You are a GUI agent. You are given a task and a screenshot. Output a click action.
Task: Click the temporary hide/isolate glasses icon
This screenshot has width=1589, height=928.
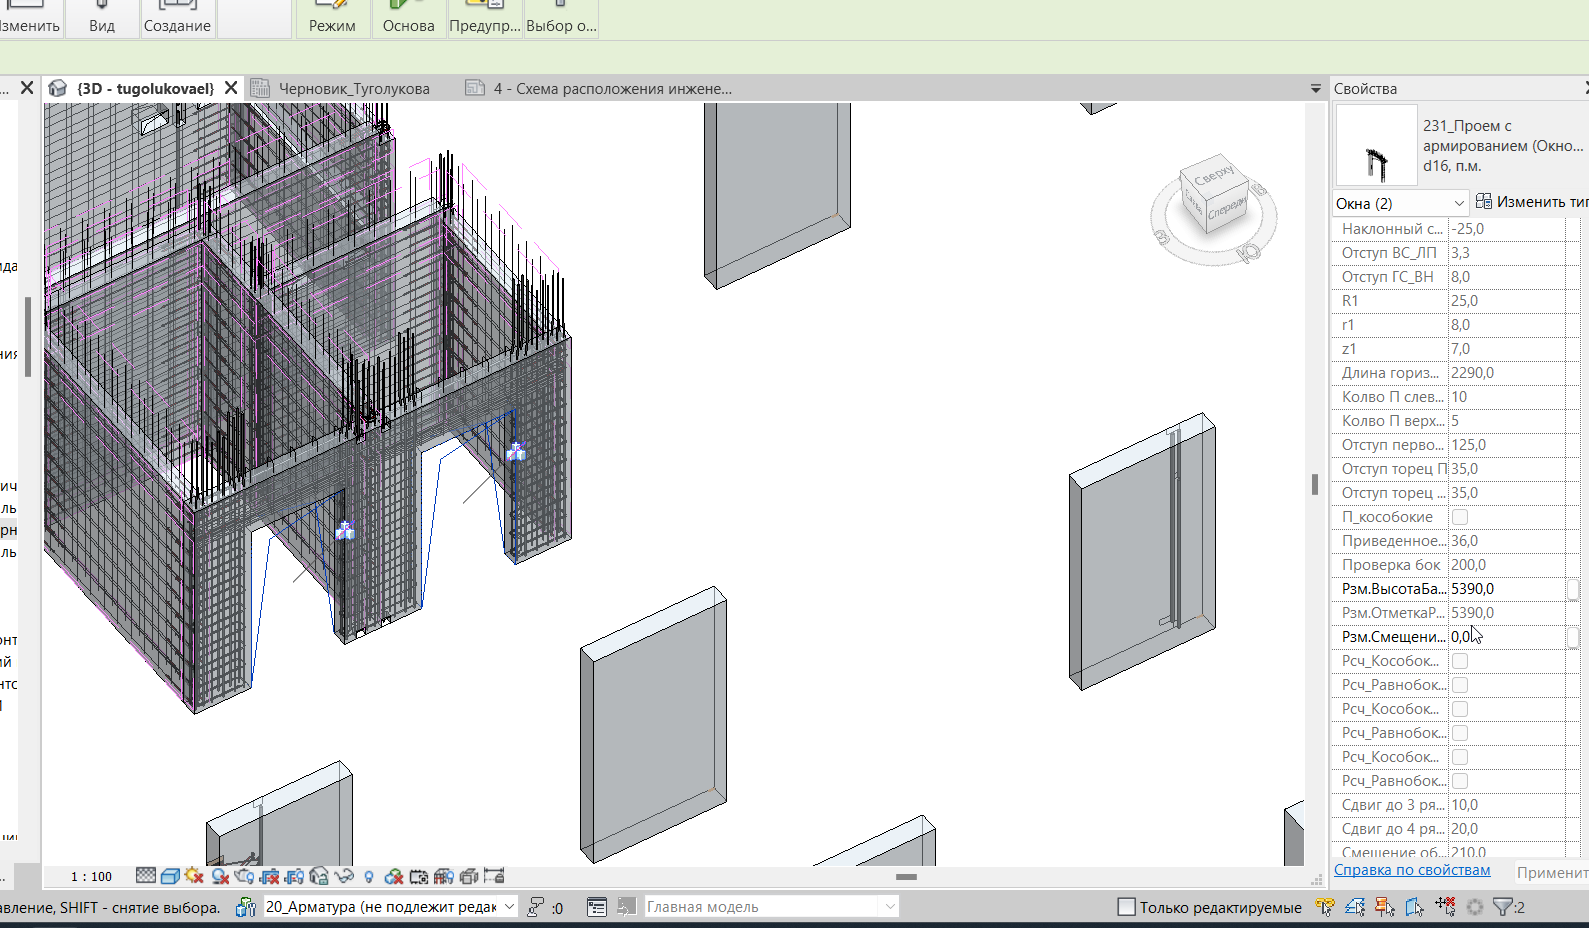click(x=344, y=876)
